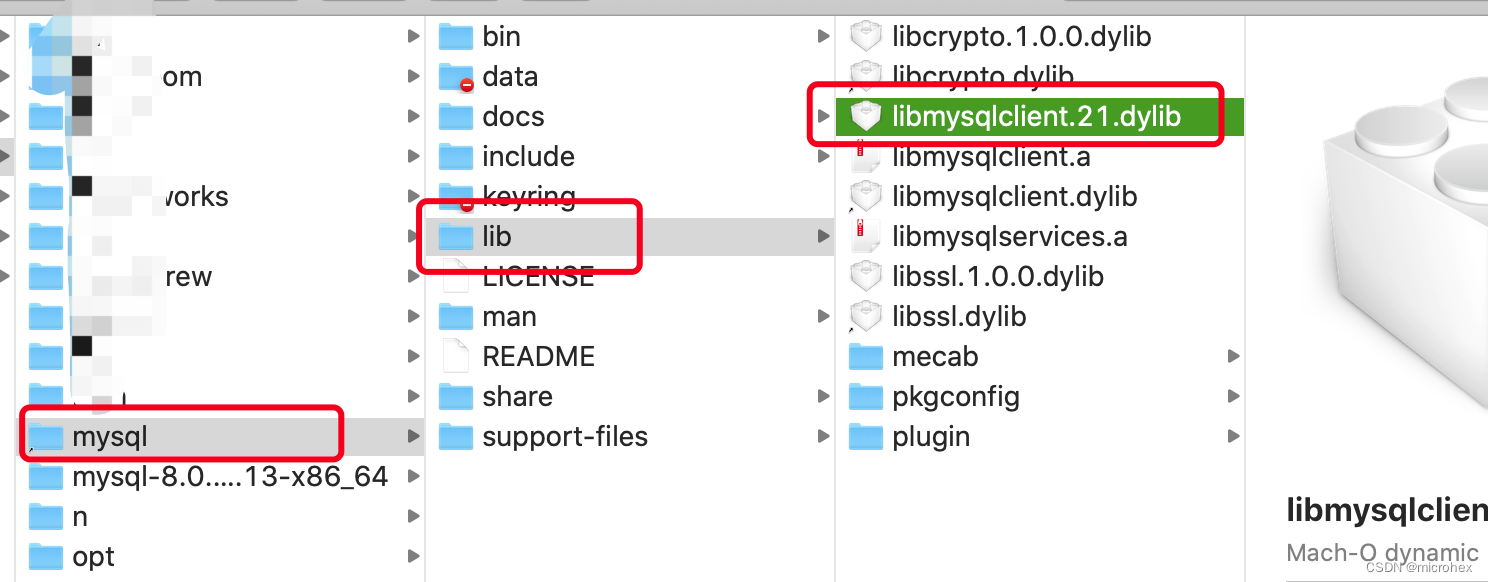The width and height of the screenshot is (1488, 582).
Task: Open the mysql-8.0...x86_64 folder
Action: pyautogui.click(x=228, y=477)
